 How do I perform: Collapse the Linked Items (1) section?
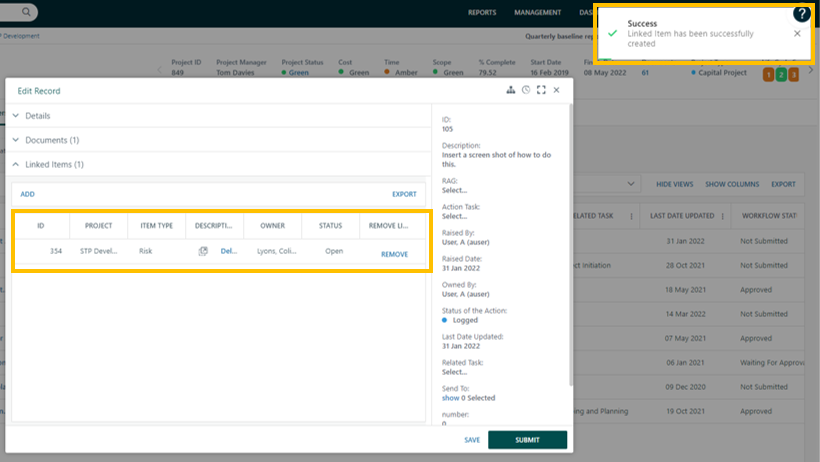[x=218, y=164]
